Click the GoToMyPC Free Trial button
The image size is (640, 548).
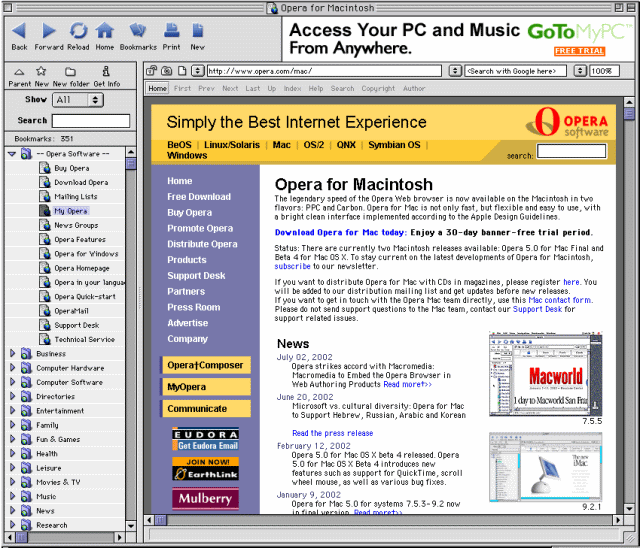click(x=580, y=51)
